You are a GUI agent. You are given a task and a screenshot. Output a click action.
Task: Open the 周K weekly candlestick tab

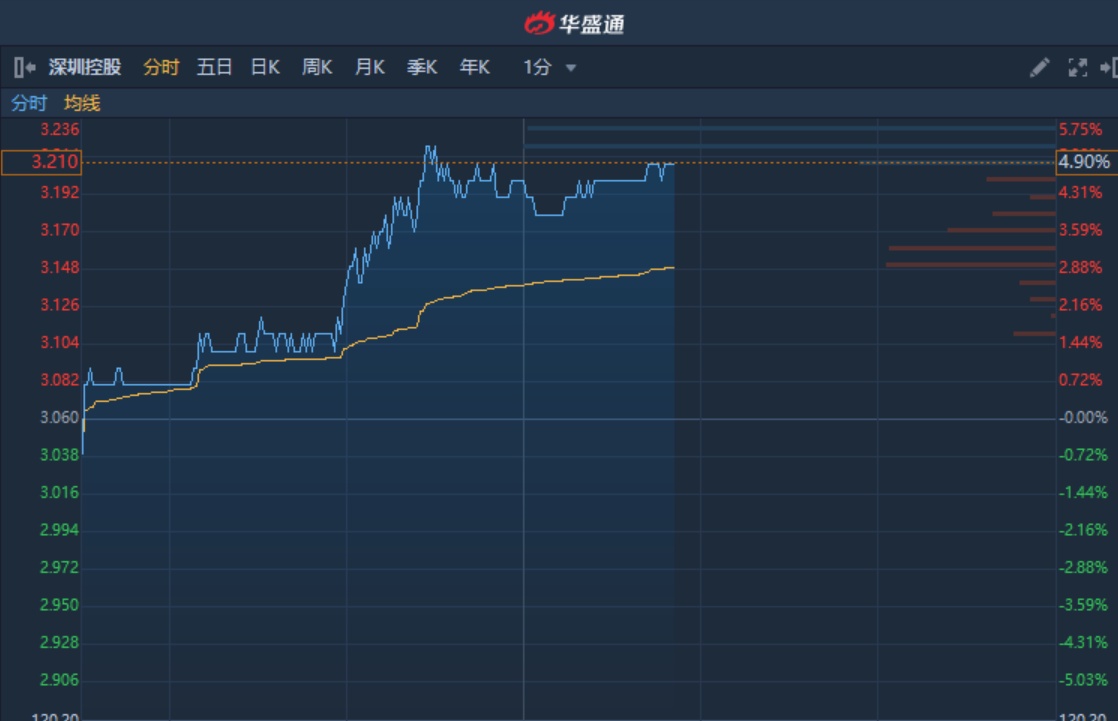317,68
